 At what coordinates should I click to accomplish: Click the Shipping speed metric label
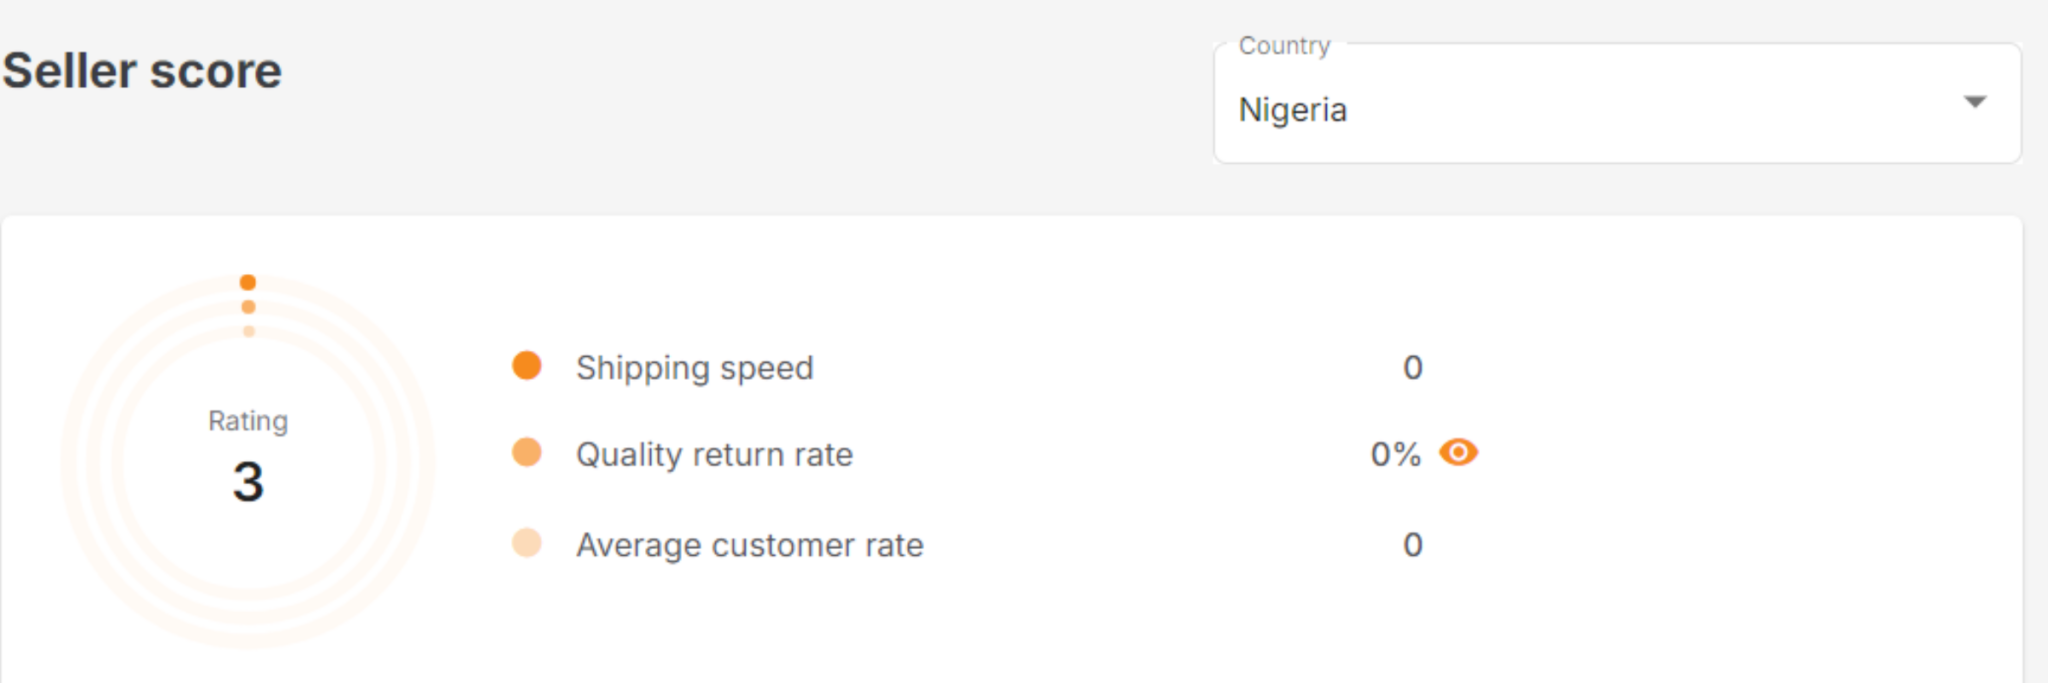pyautogui.click(x=693, y=367)
